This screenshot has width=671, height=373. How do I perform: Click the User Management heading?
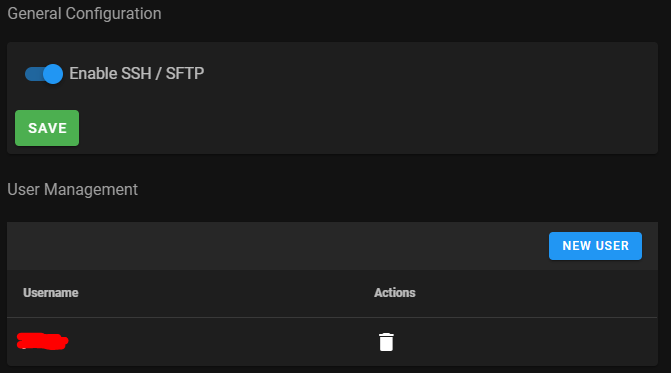[x=72, y=189]
